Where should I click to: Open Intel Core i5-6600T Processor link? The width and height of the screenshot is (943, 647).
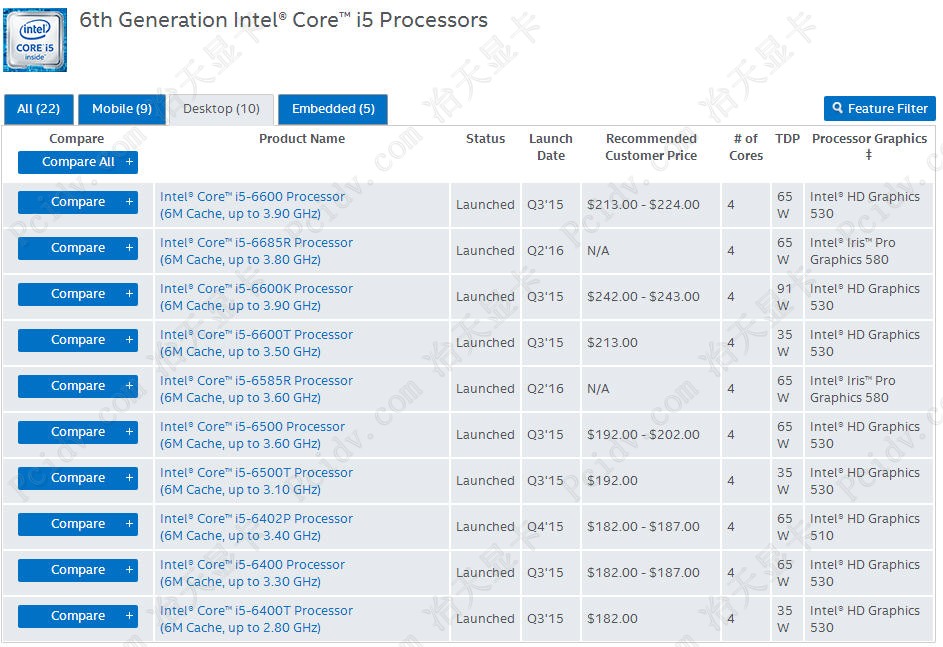click(x=256, y=343)
